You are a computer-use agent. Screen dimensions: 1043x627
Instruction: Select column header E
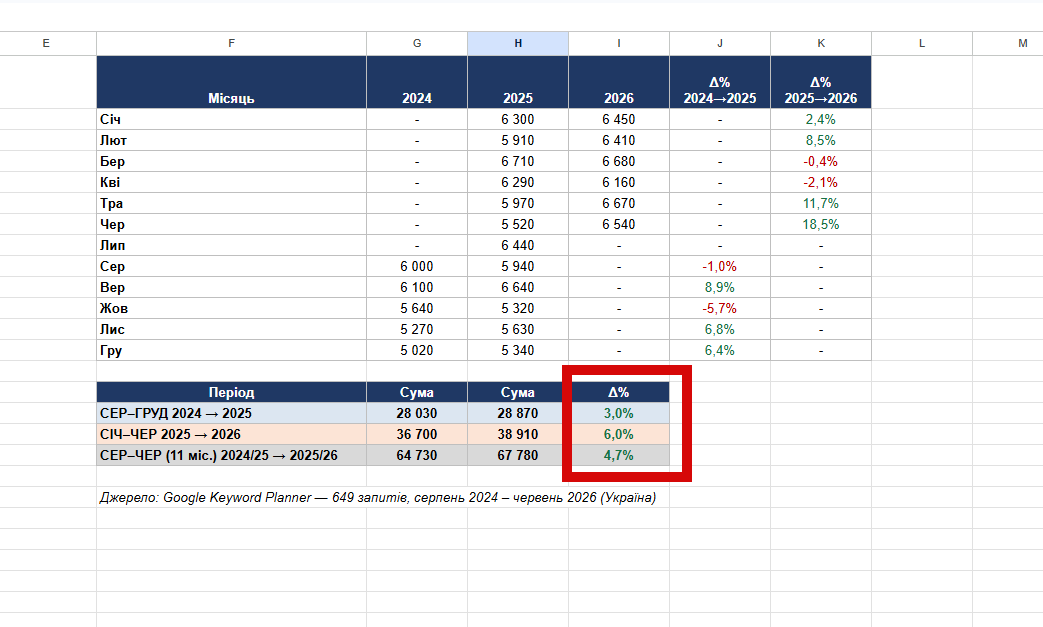click(46, 43)
